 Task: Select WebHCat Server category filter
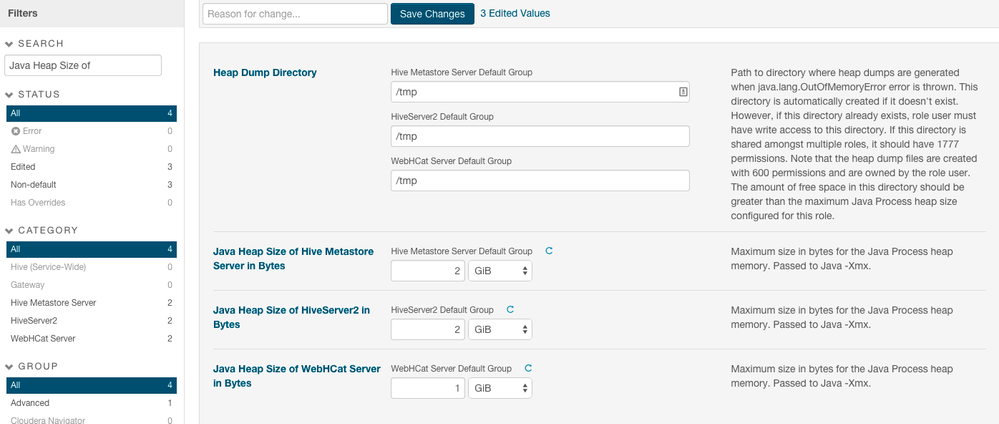[43, 339]
